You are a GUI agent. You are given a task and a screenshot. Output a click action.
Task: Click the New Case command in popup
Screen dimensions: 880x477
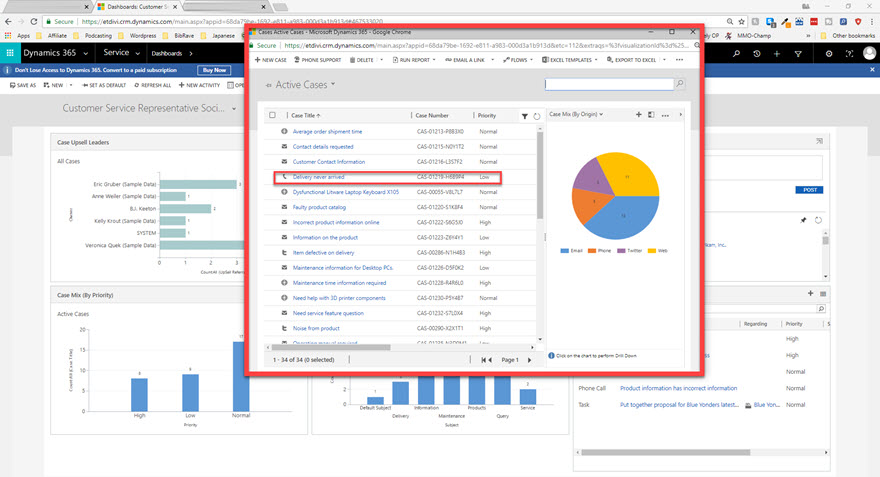[x=271, y=60]
